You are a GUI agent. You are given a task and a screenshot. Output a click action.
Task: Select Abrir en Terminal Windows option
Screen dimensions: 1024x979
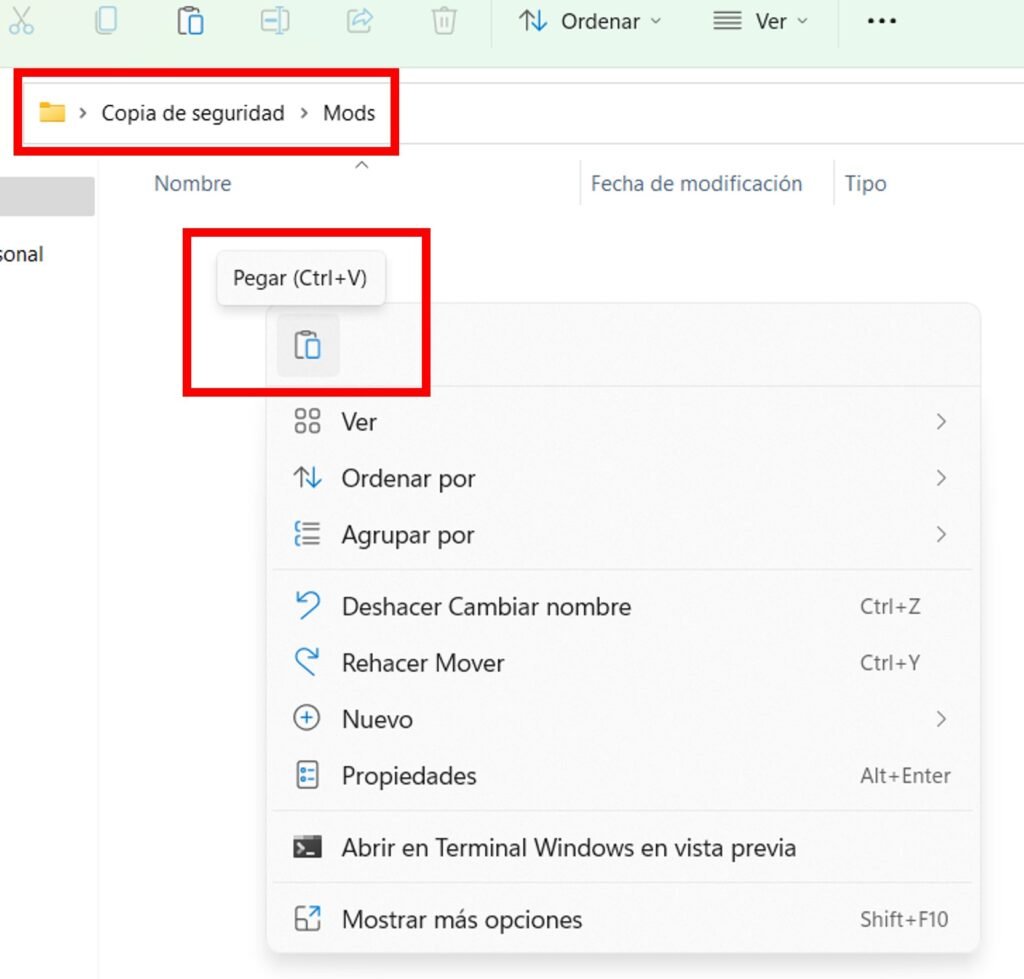(568, 848)
